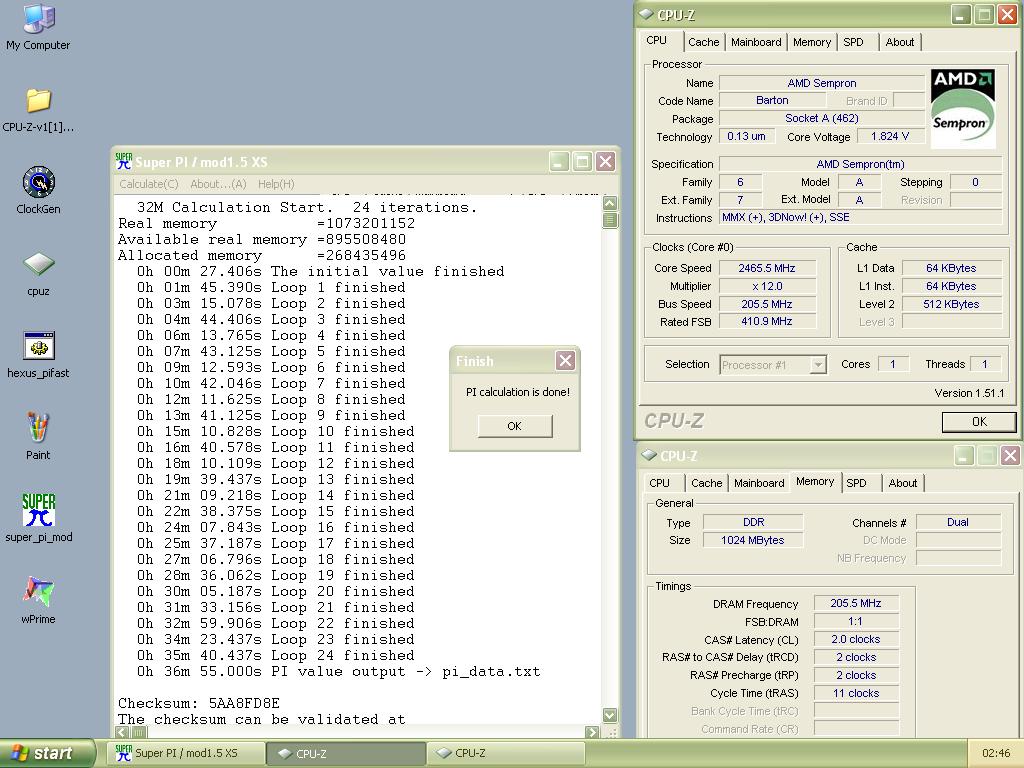
Task: Switch to Mainboard tab in lower CPU-Z window
Action: [x=759, y=483]
